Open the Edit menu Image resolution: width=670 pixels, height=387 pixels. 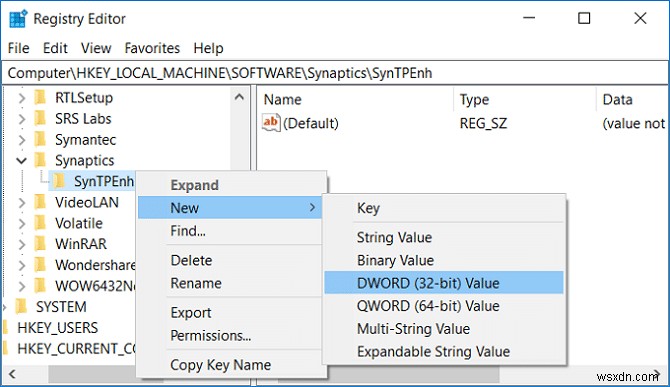(55, 48)
